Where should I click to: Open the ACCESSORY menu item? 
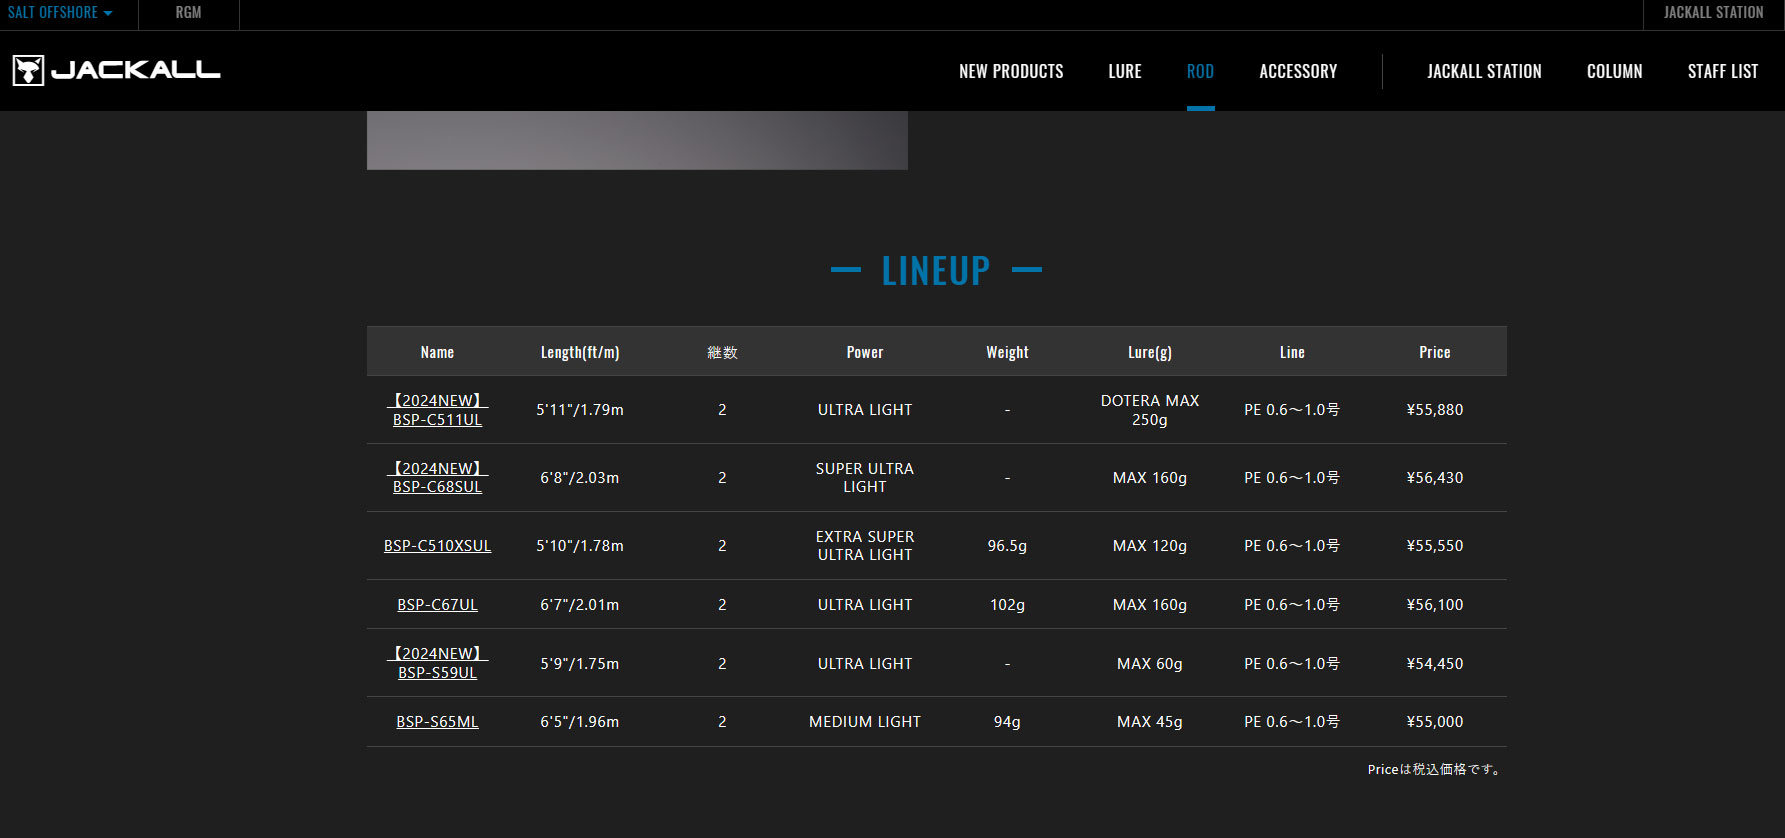click(x=1298, y=71)
